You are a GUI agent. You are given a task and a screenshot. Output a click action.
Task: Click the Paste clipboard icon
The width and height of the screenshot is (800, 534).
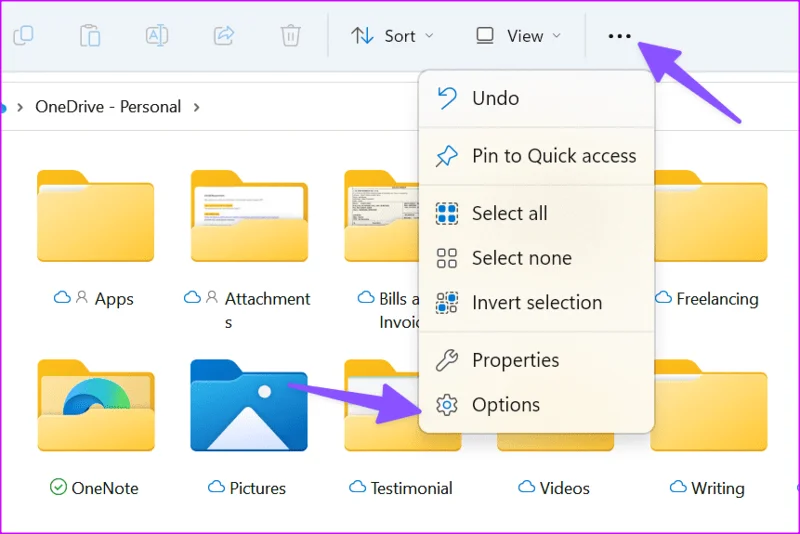click(x=90, y=36)
